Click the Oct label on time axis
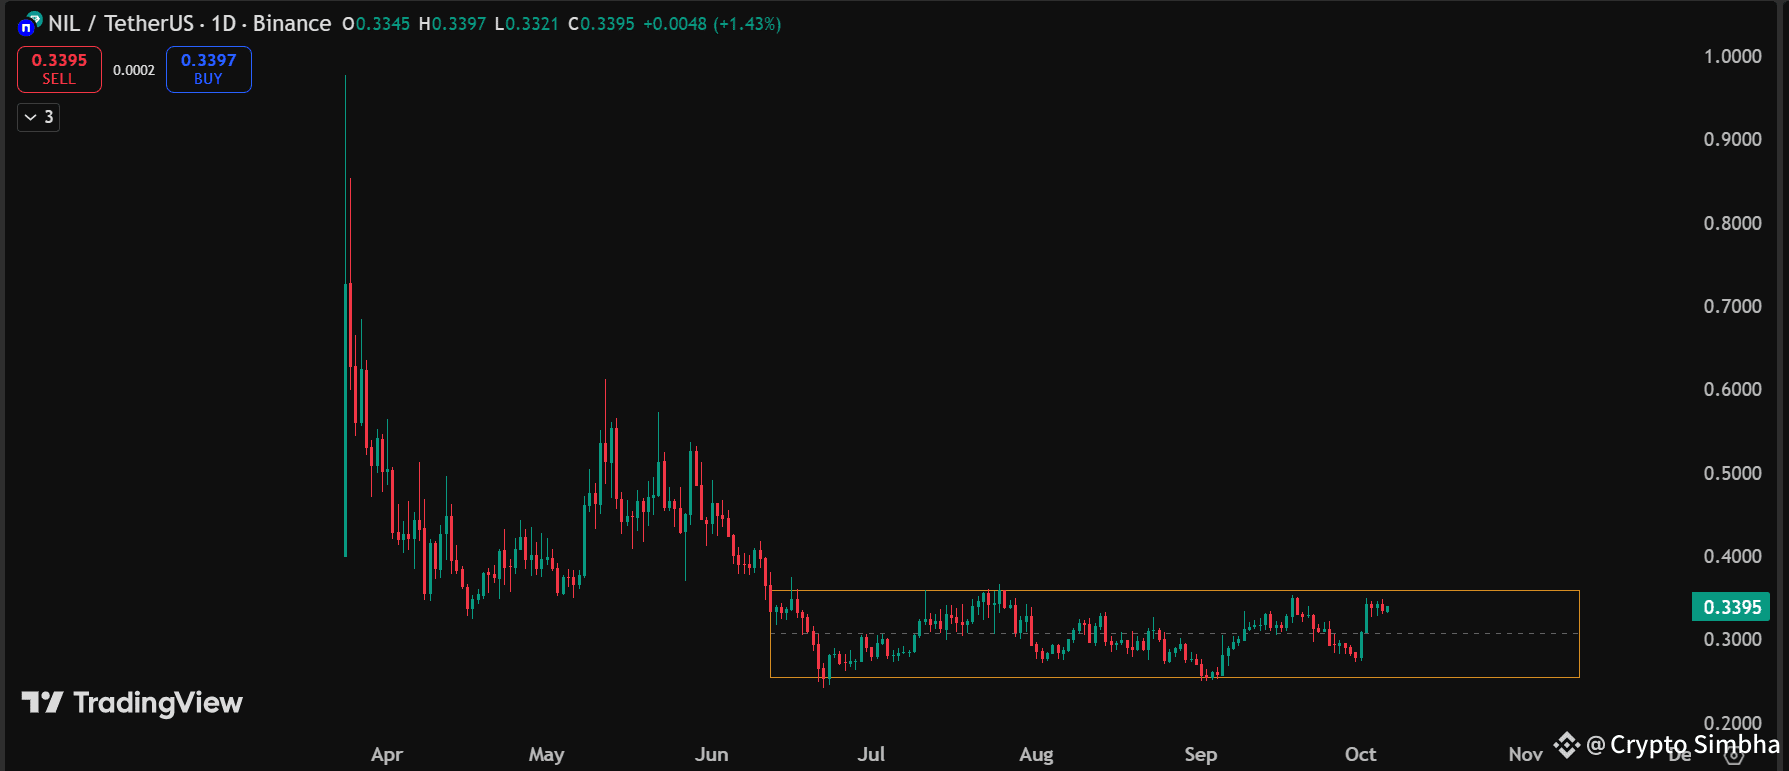Screen dimensions: 1789x771 point(1360,754)
